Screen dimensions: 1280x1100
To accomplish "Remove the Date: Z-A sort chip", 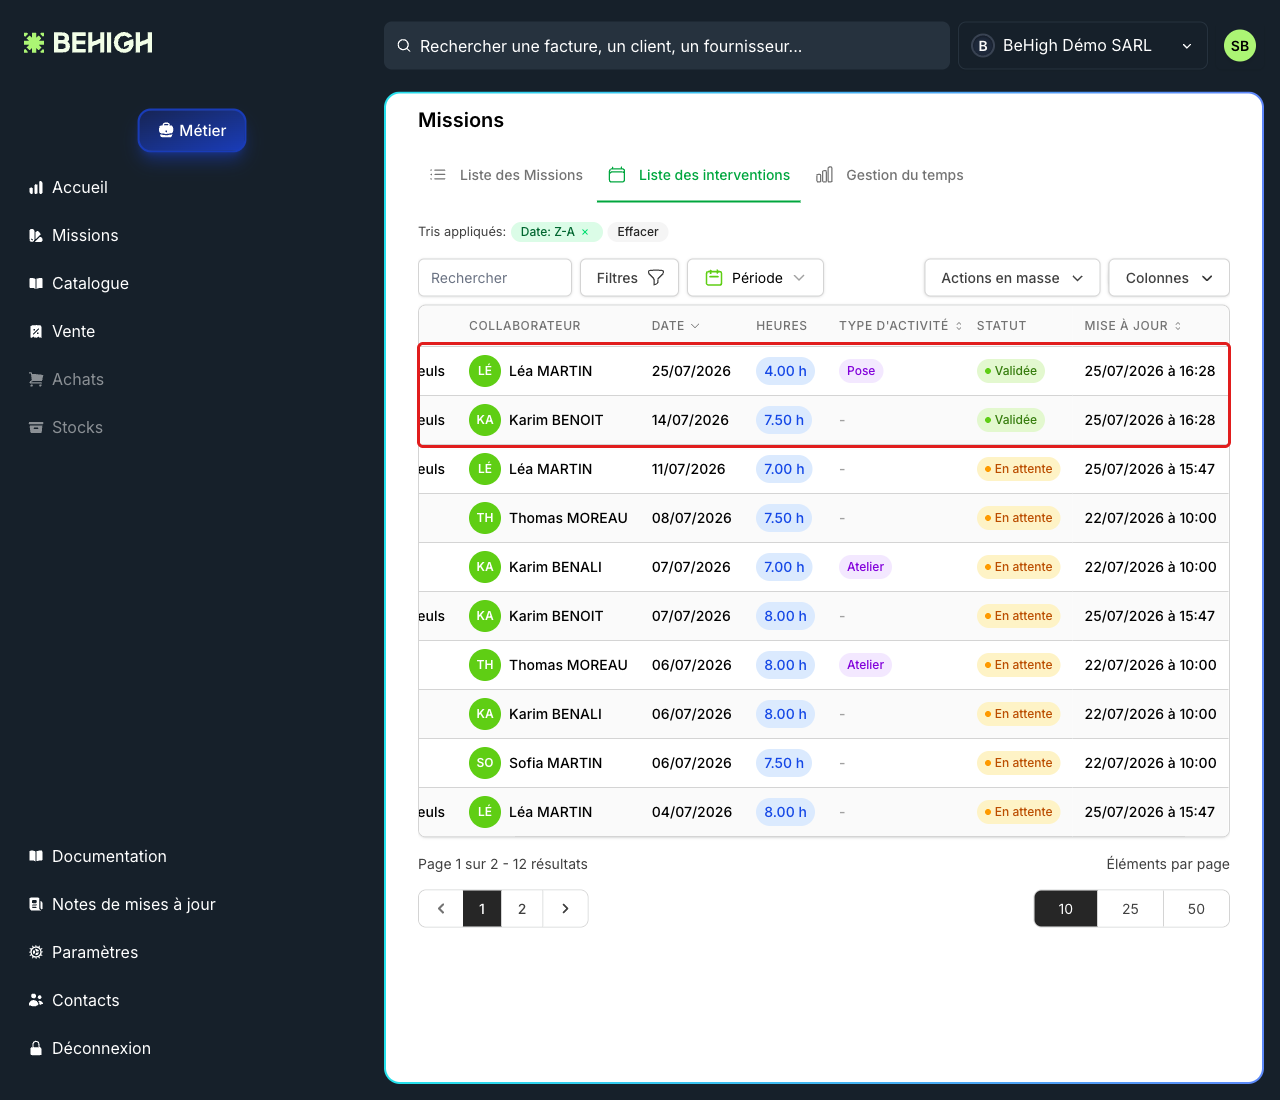I will click(585, 232).
